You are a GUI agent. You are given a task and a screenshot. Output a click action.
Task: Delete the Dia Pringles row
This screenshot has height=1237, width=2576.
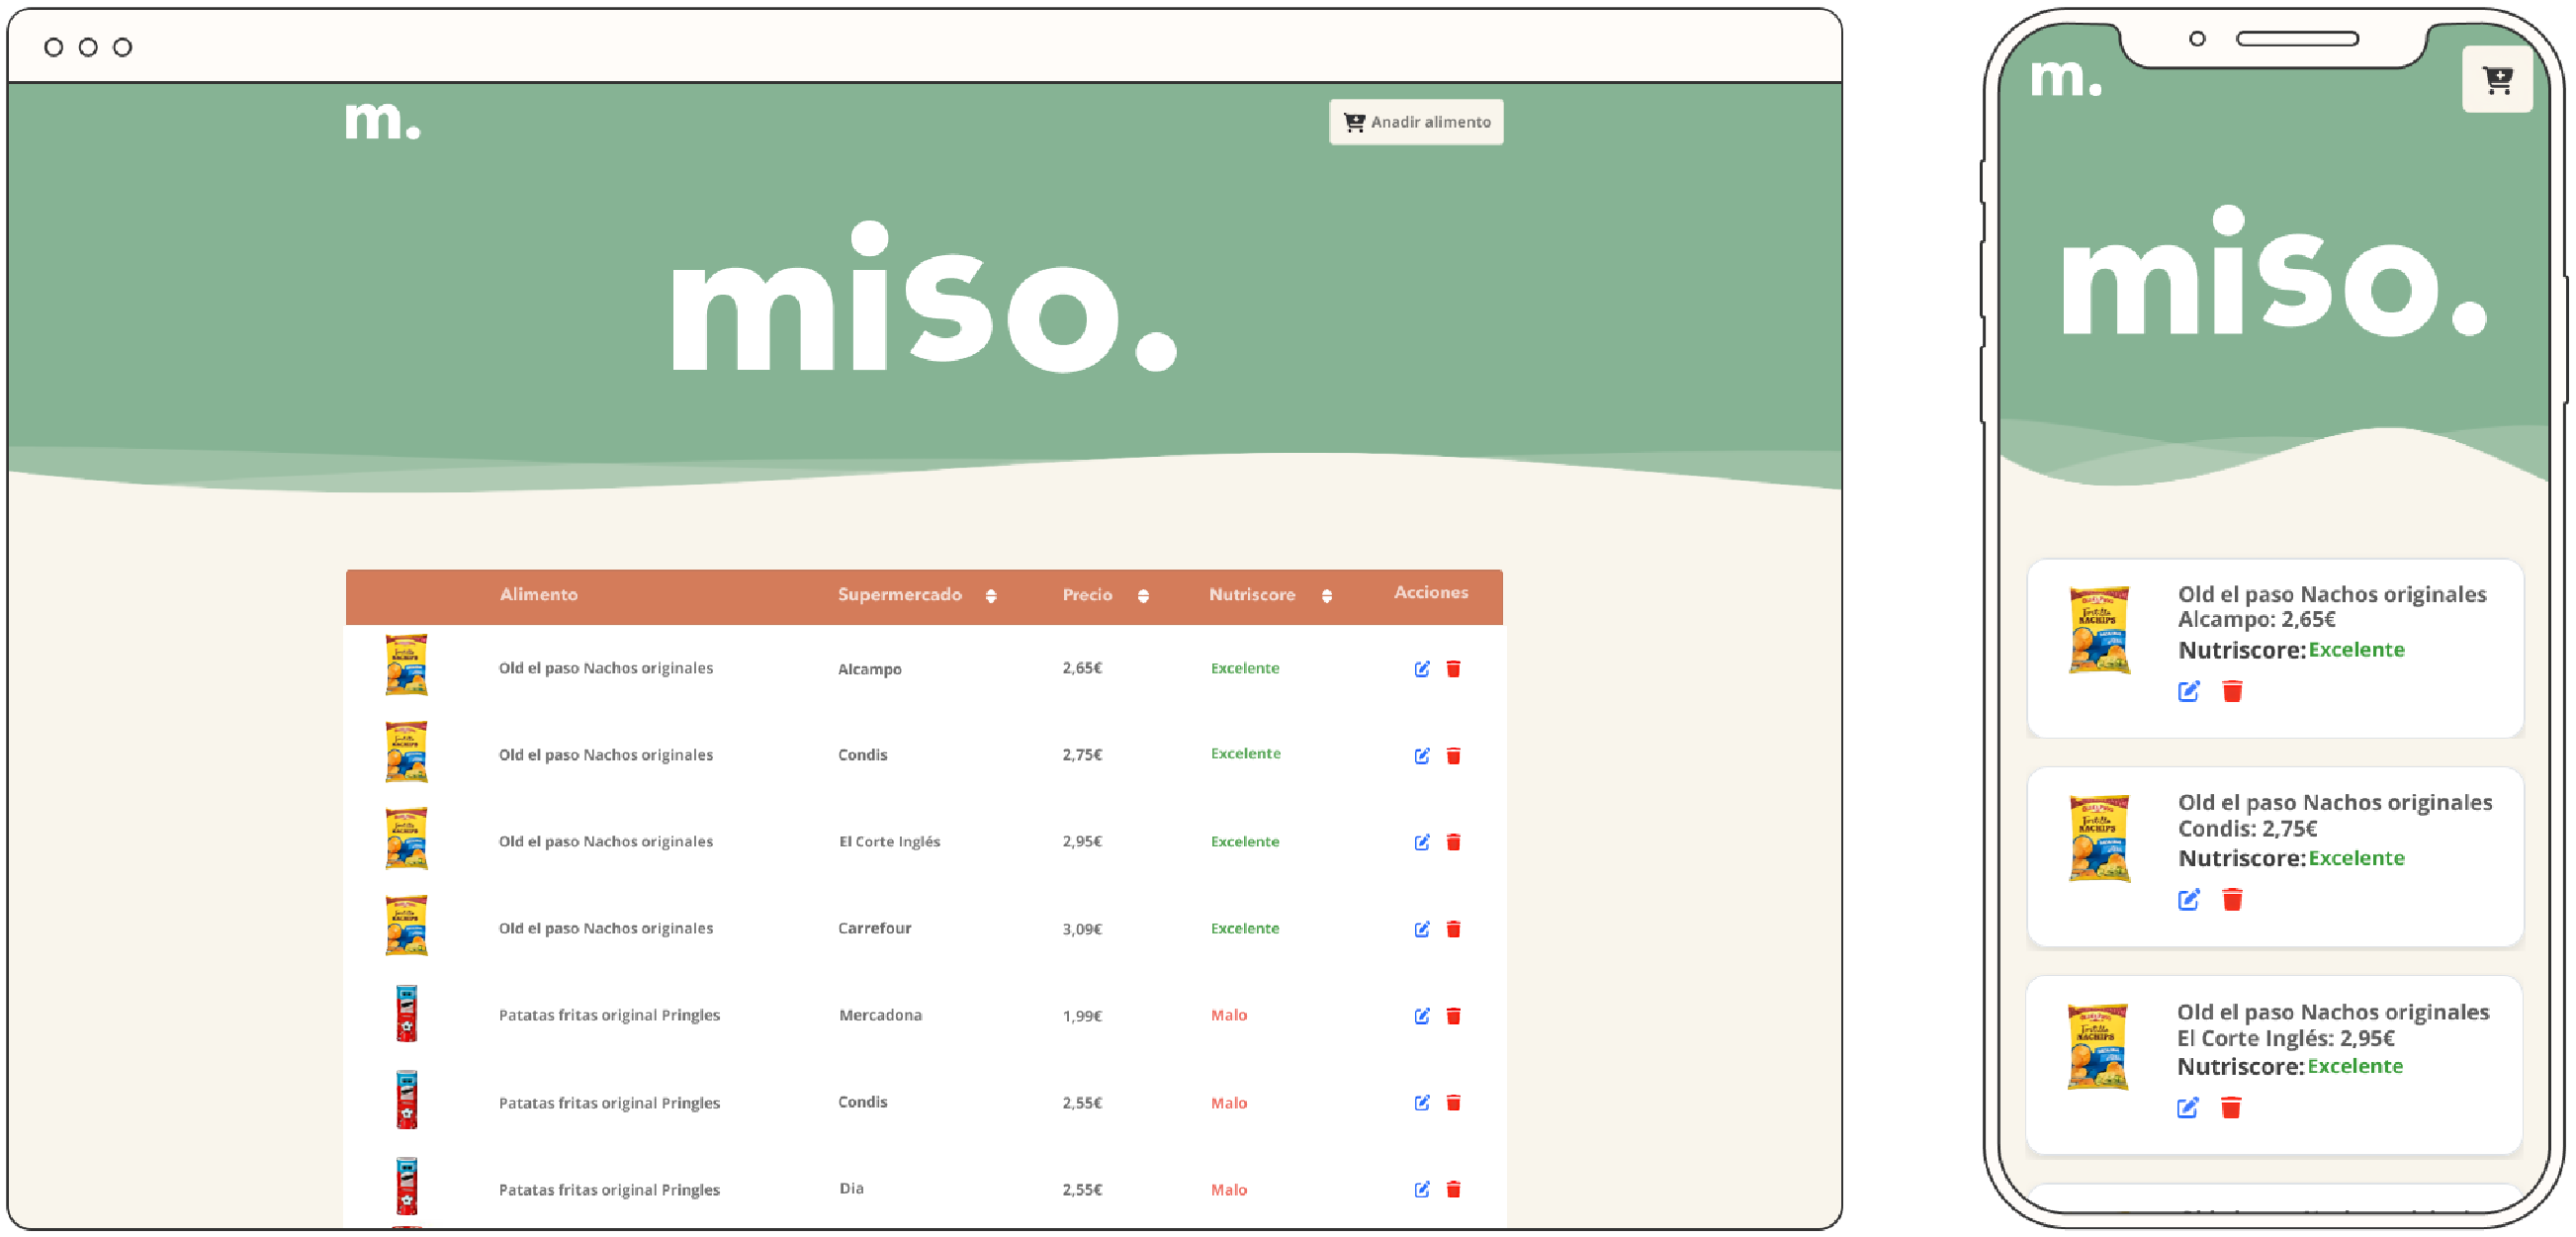point(1454,1190)
